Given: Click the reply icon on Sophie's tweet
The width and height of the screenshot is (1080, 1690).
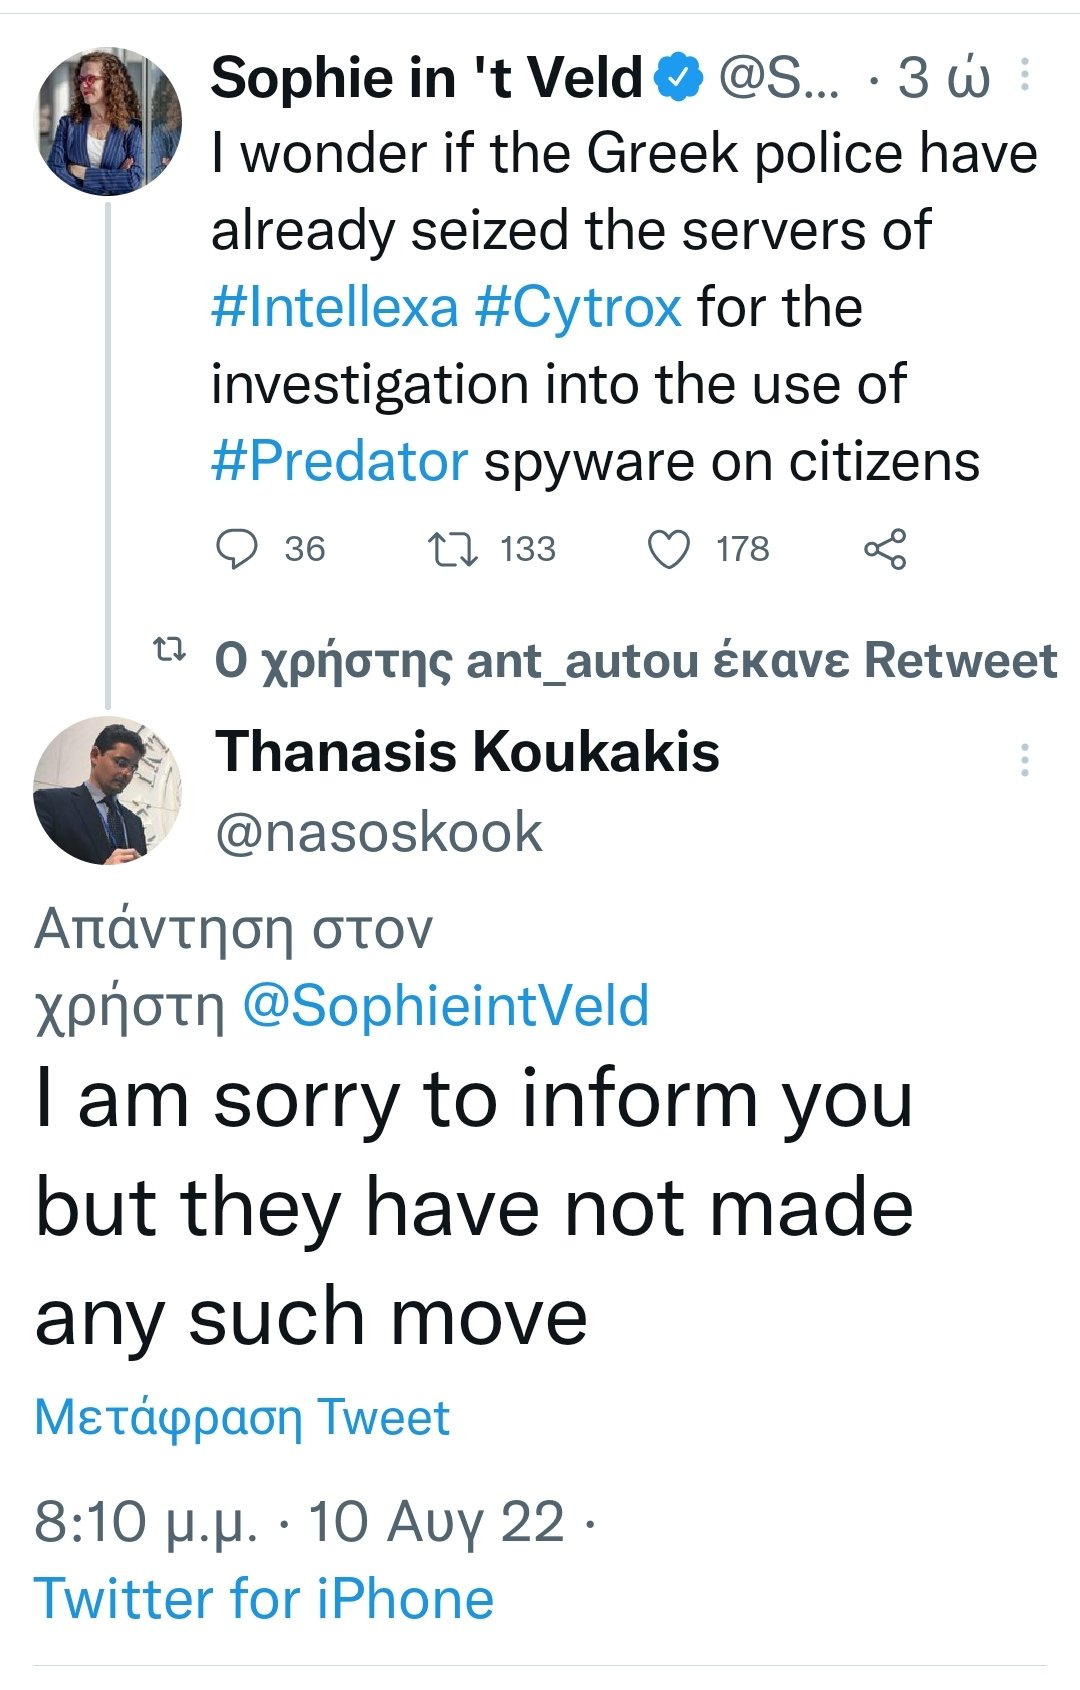Looking at the screenshot, I should (x=238, y=548).
